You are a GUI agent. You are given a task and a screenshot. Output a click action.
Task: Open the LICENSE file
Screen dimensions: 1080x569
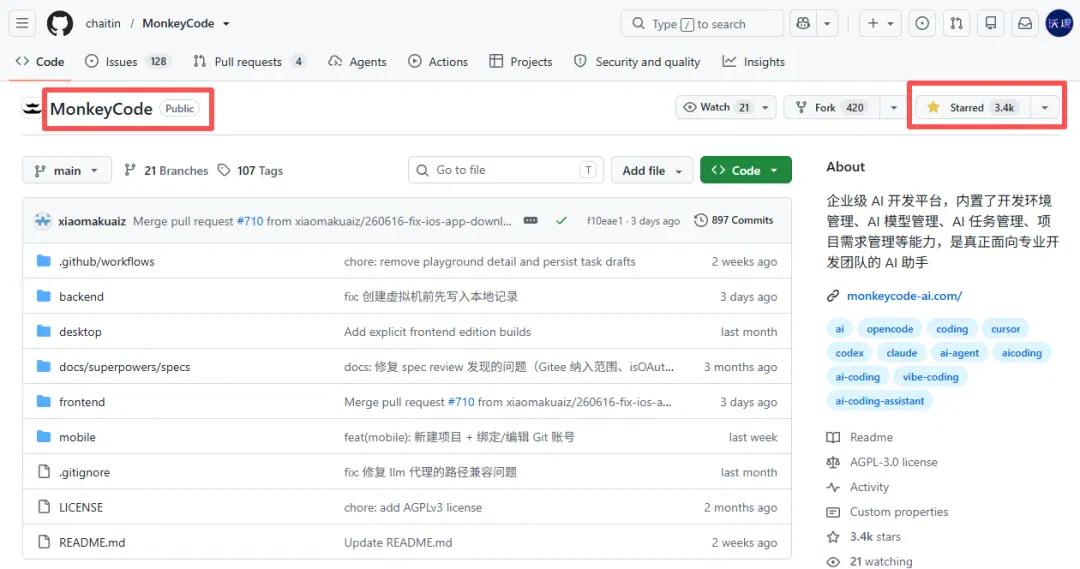pos(81,507)
